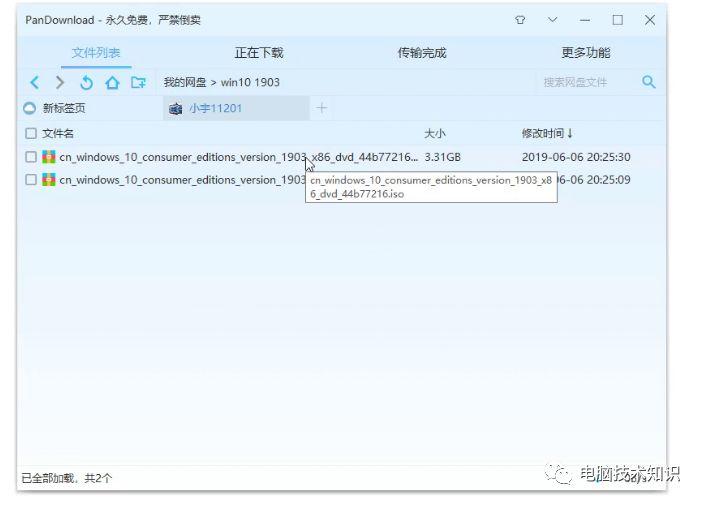Select file cn_windows_10..._x86_dvd_44b77216
Image resolution: width=703 pixels, height=505 pixels.
(x=238, y=157)
